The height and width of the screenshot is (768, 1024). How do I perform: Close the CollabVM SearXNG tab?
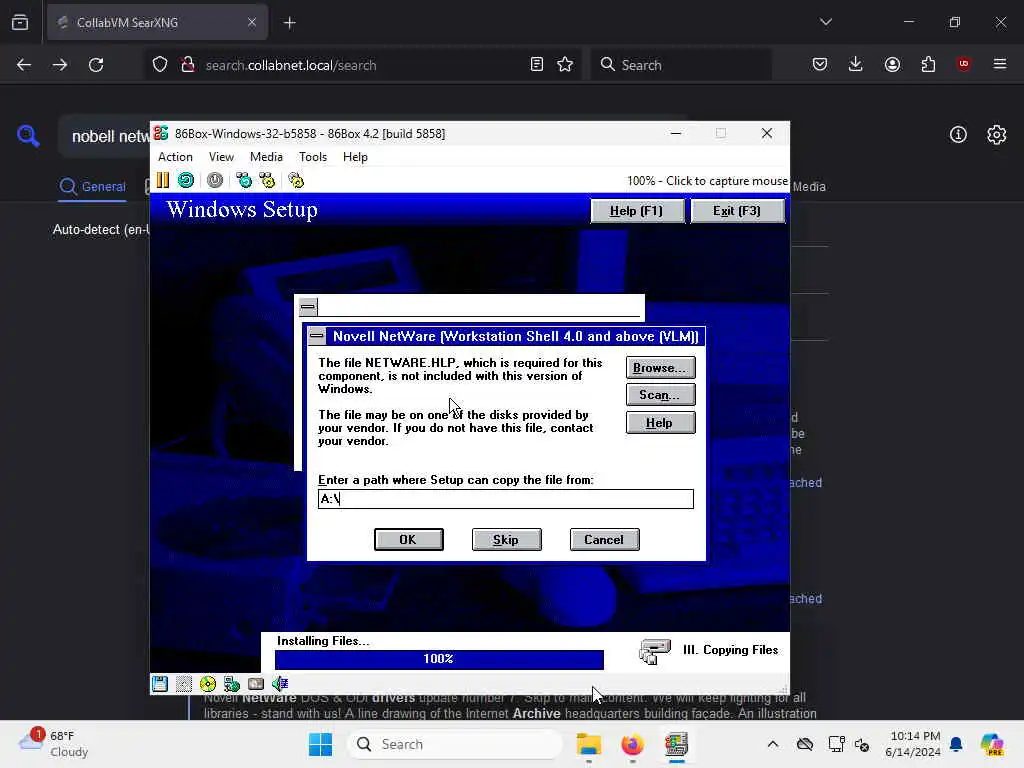[252, 22]
